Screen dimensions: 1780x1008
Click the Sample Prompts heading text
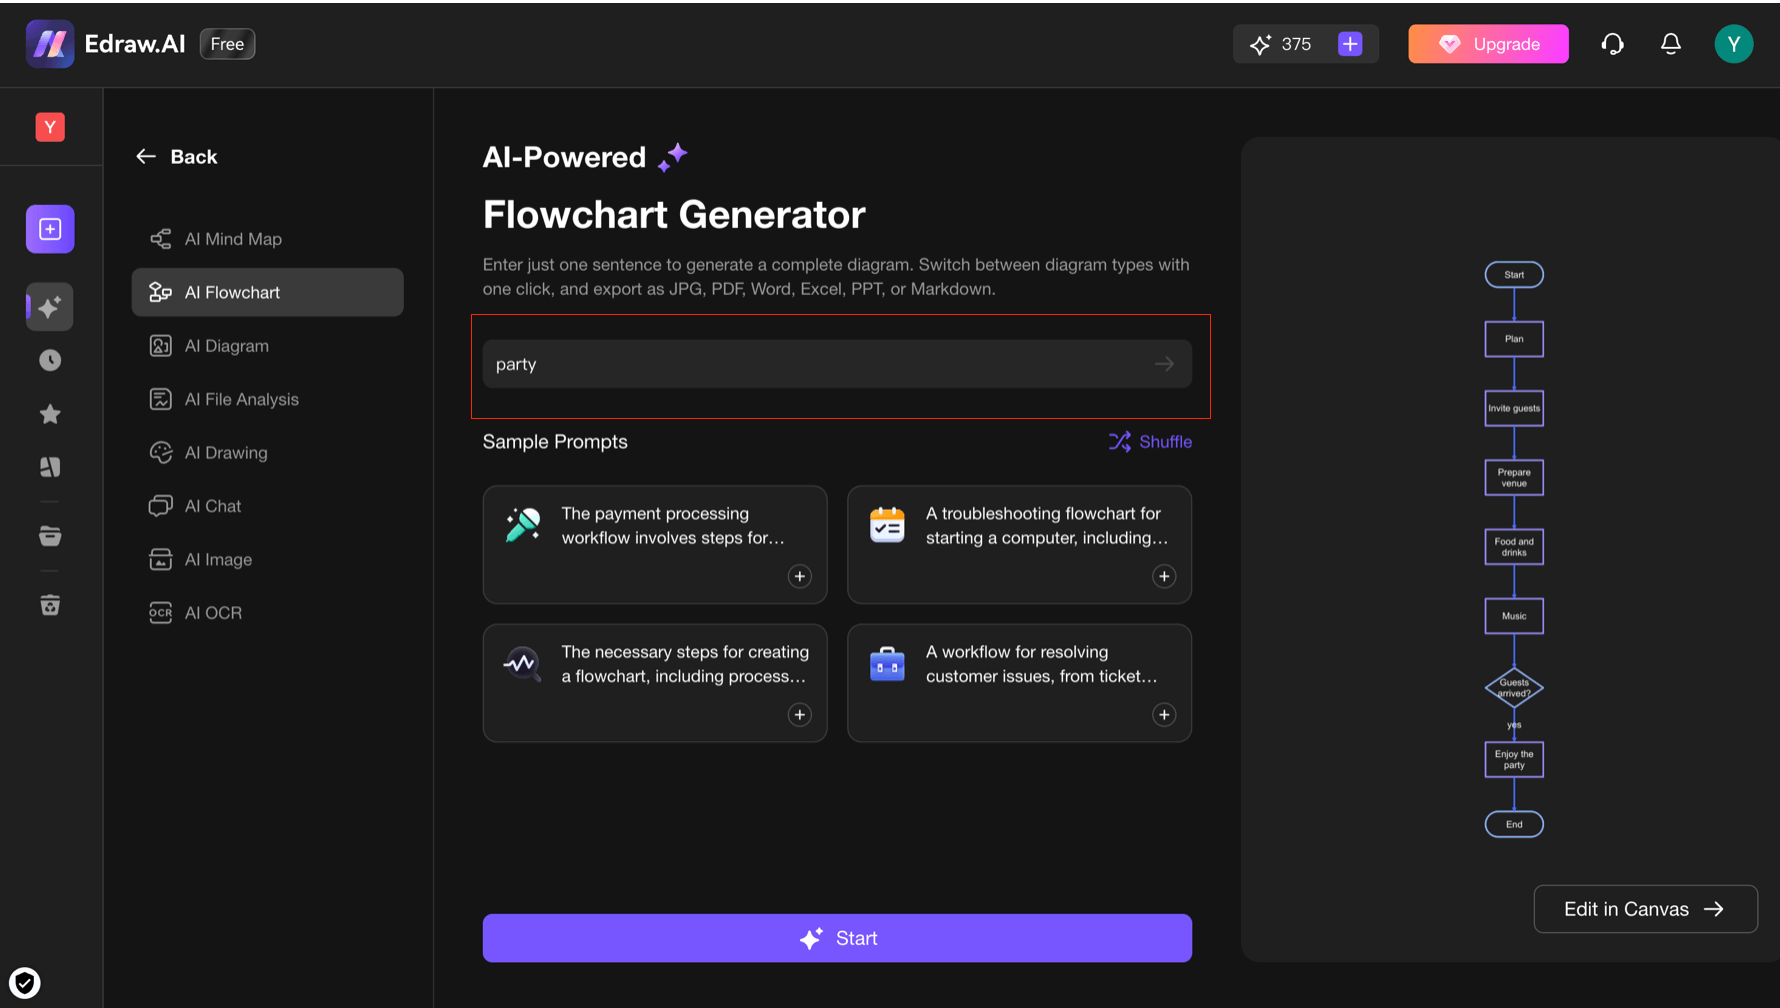click(x=555, y=441)
